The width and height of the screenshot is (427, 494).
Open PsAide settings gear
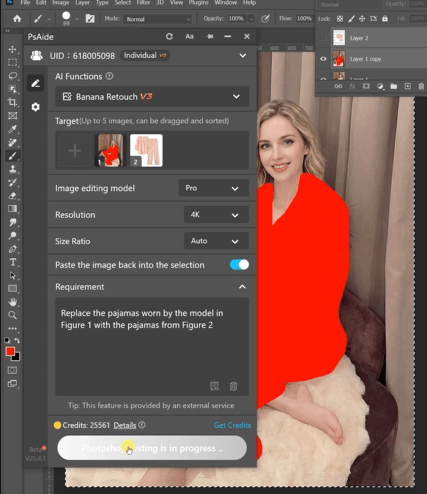point(35,107)
